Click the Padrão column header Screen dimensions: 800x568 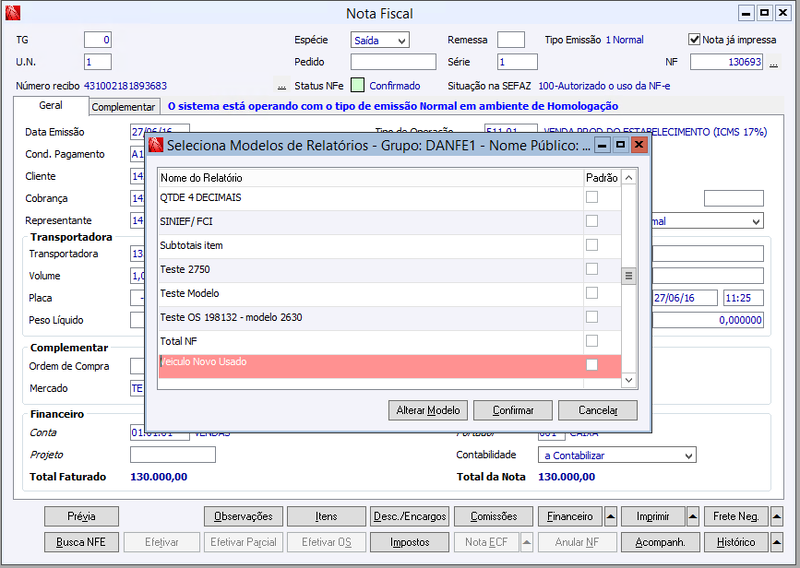click(602, 178)
